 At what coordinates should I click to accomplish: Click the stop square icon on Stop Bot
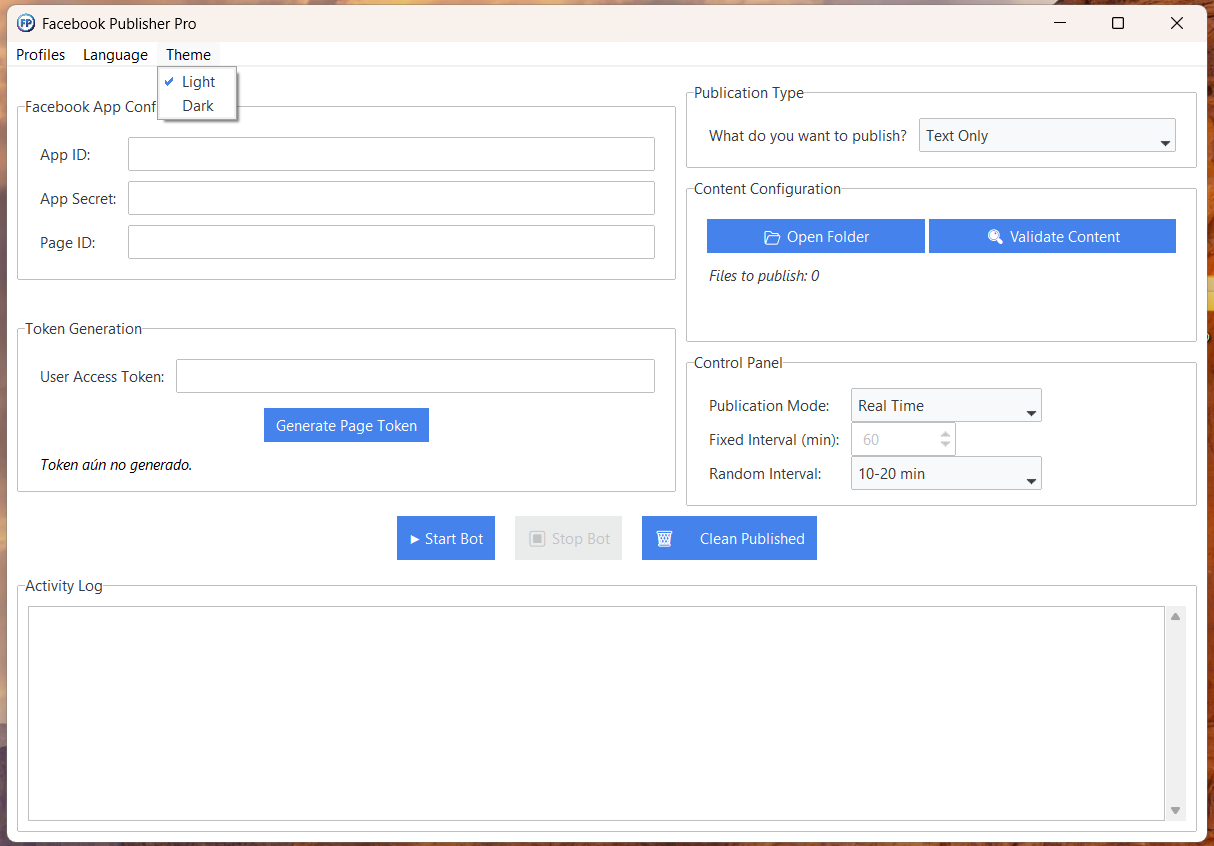[x=537, y=539]
